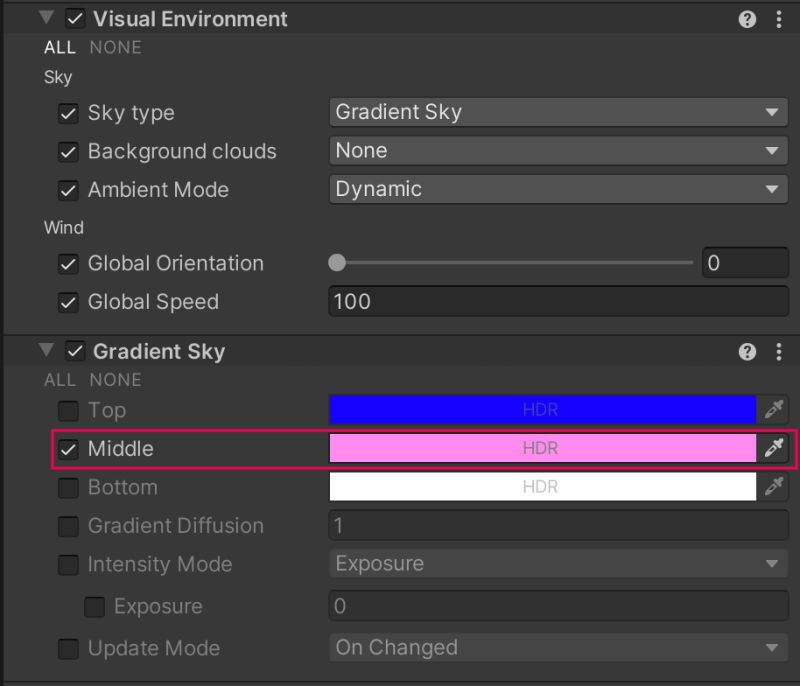This screenshot has height=686, width=800.
Task: Open help for Visual Environment component
Action: coord(746,18)
